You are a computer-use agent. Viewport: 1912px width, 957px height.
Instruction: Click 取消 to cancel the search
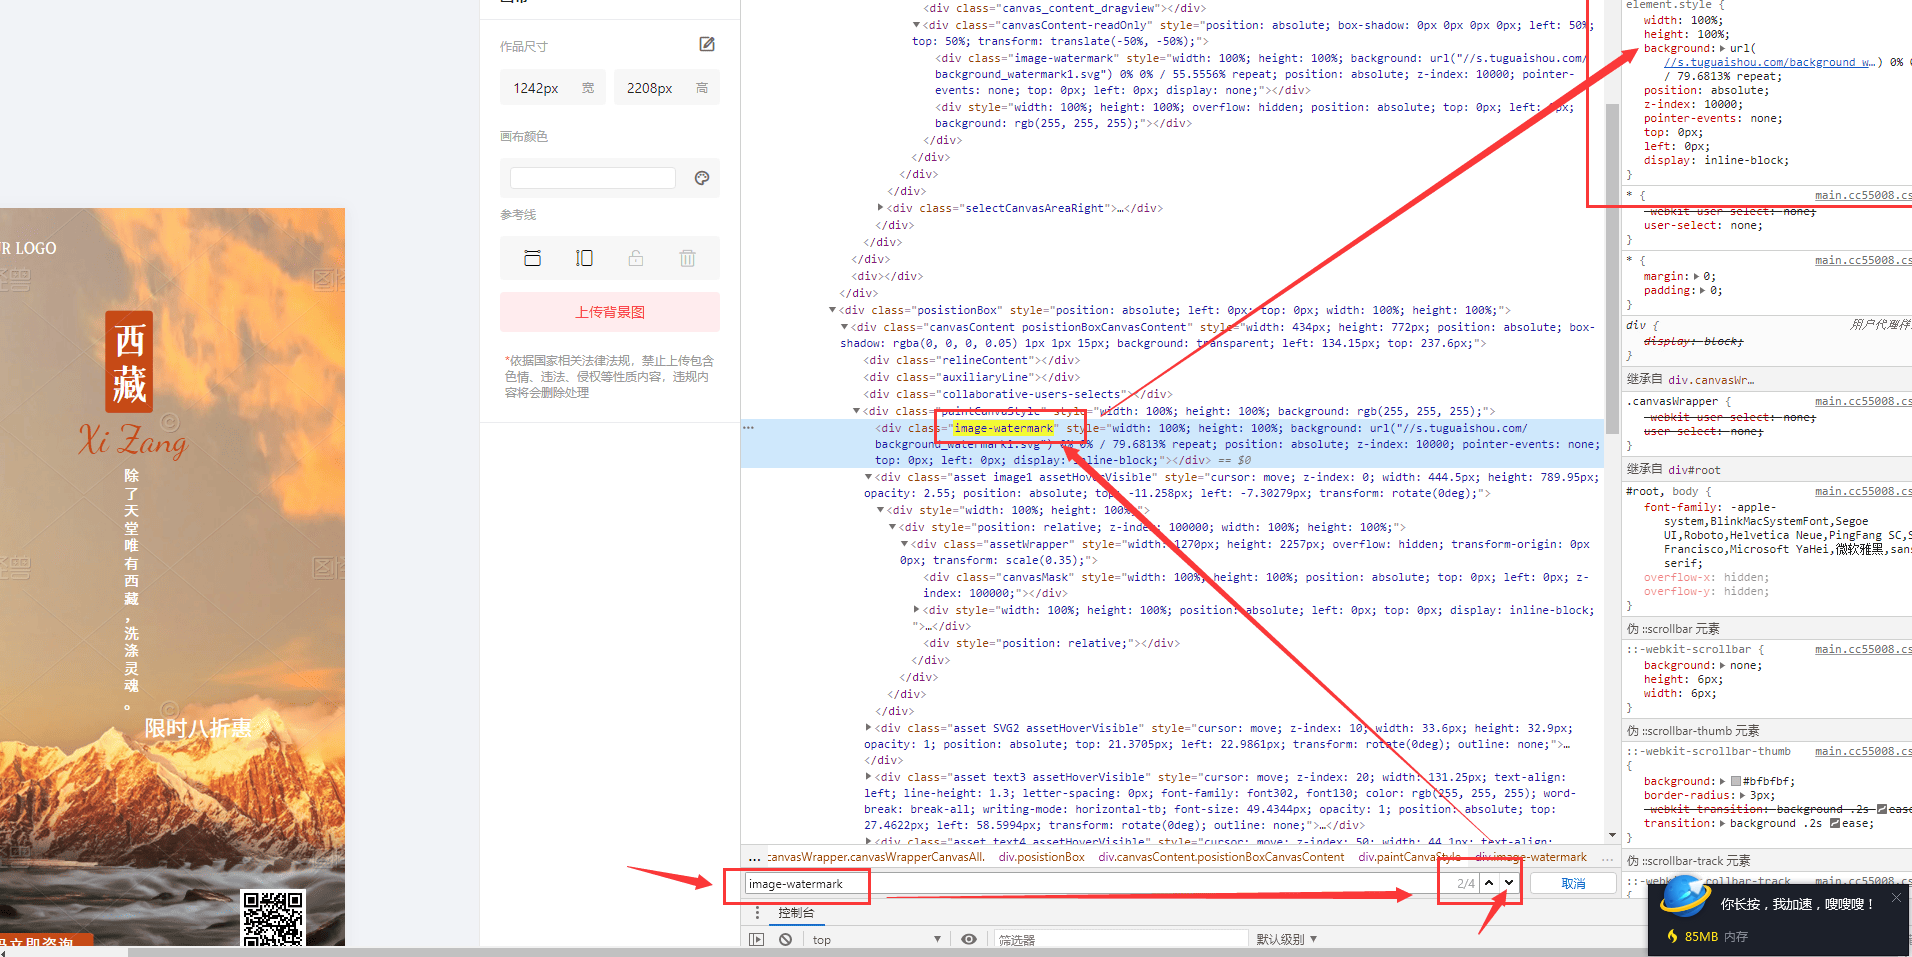[1573, 883]
